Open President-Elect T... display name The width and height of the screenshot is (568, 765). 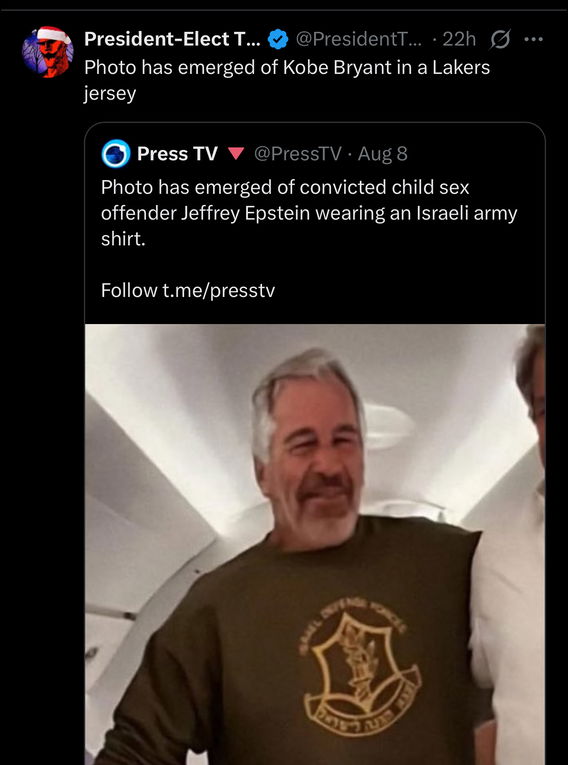click(172, 39)
